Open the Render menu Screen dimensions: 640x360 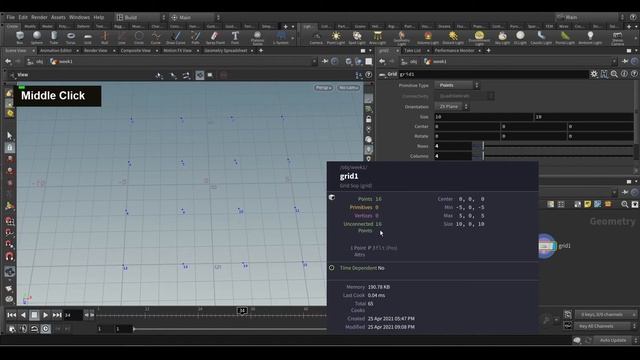point(39,17)
